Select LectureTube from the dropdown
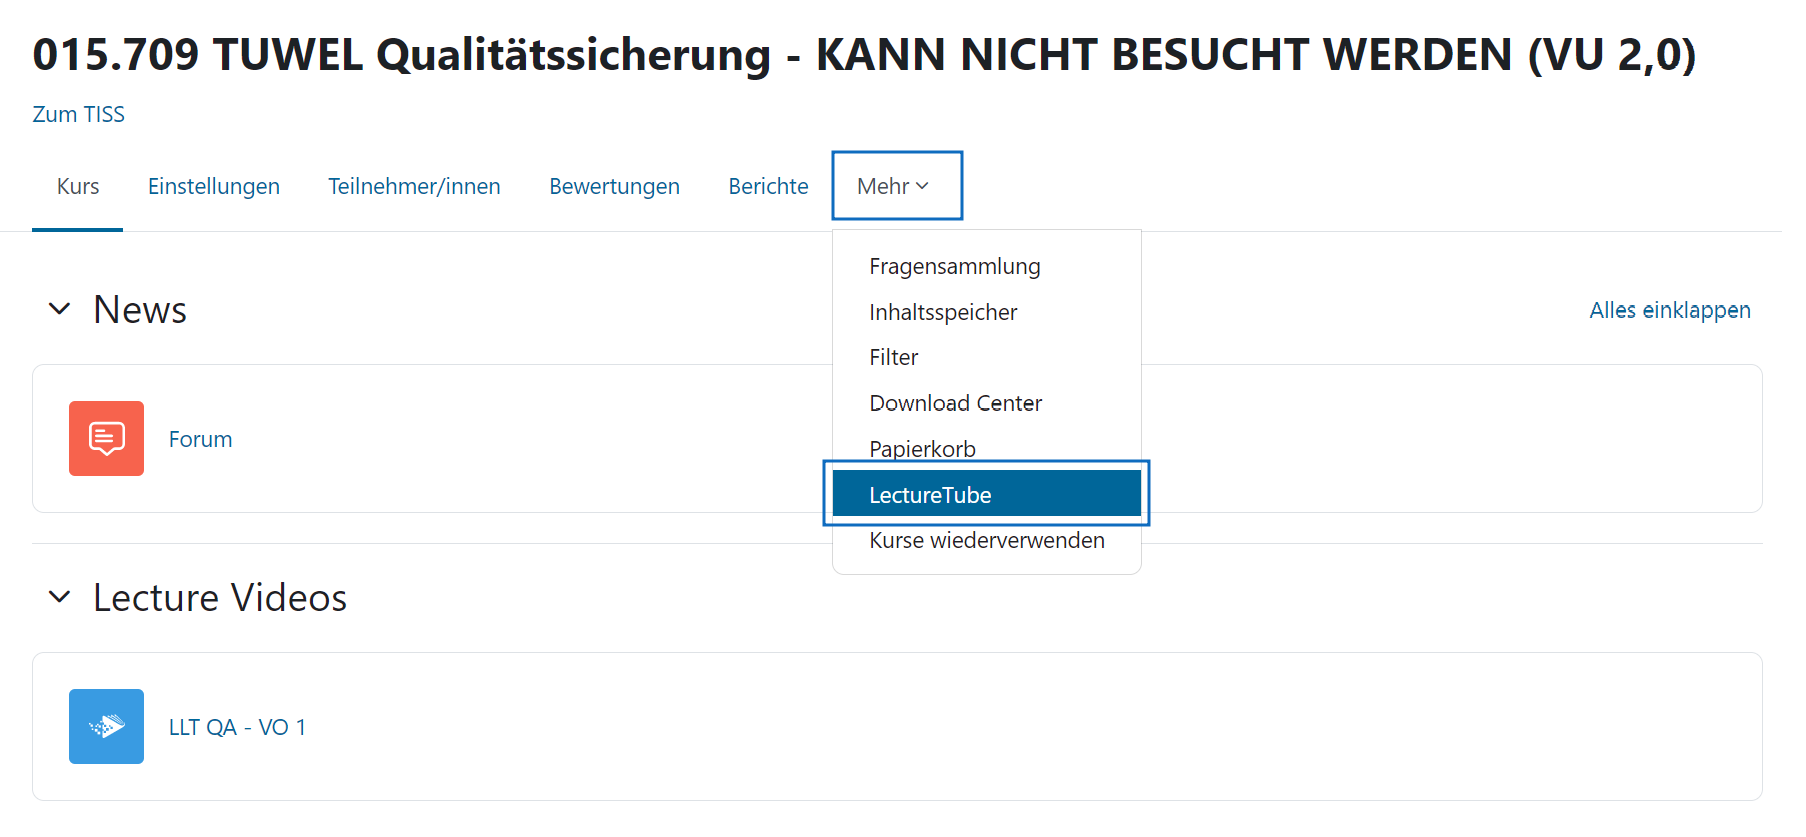 (x=930, y=495)
